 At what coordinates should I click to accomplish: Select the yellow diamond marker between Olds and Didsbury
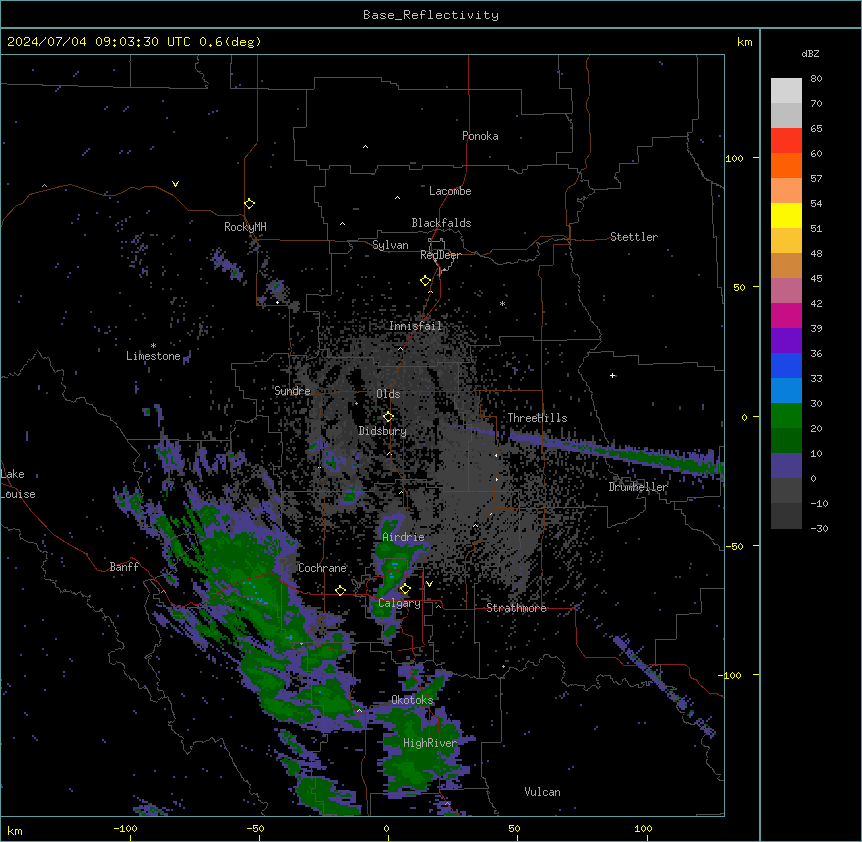(x=388, y=417)
